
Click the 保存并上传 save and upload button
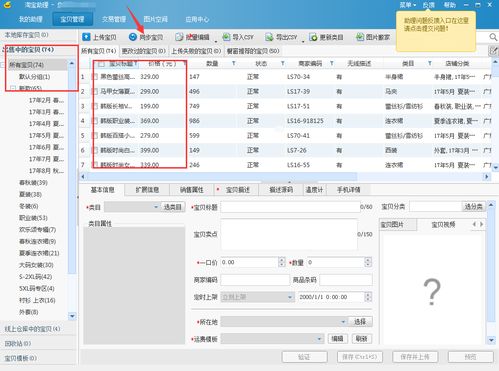tap(415, 357)
